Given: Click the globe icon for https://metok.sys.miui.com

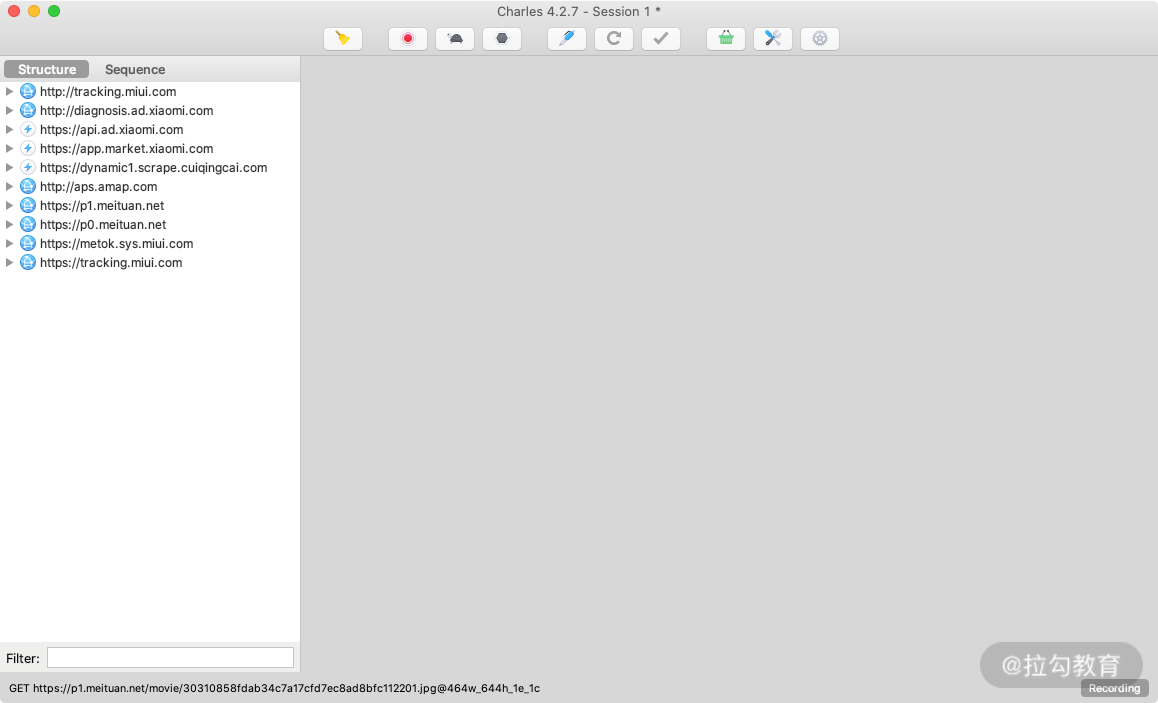Looking at the screenshot, I should (28, 244).
